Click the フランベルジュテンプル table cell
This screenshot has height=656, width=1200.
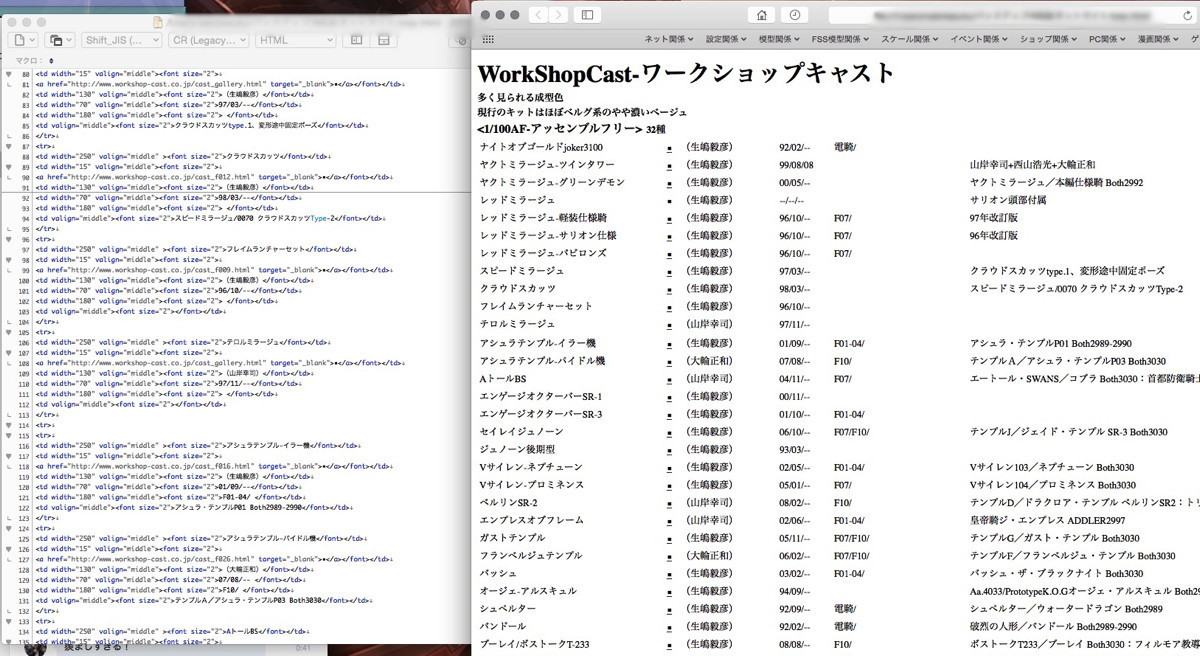pyautogui.click(x=531, y=557)
